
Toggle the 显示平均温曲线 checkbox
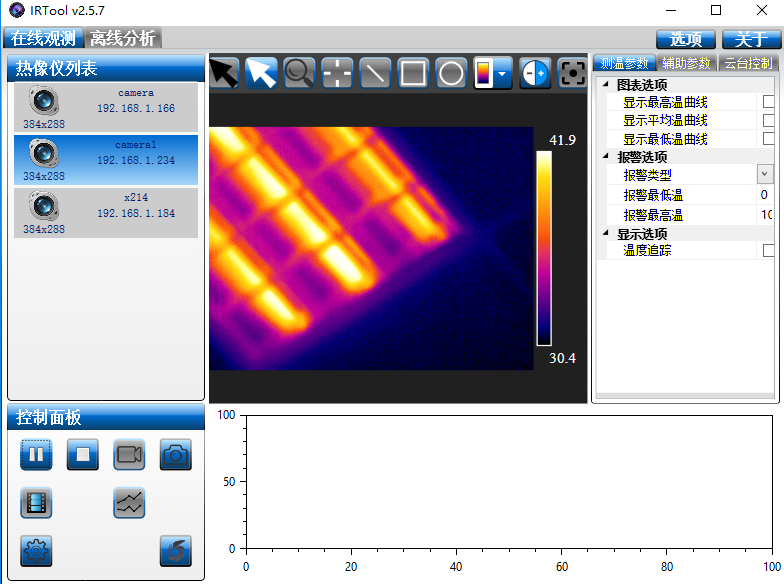click(x=768, y=120)
